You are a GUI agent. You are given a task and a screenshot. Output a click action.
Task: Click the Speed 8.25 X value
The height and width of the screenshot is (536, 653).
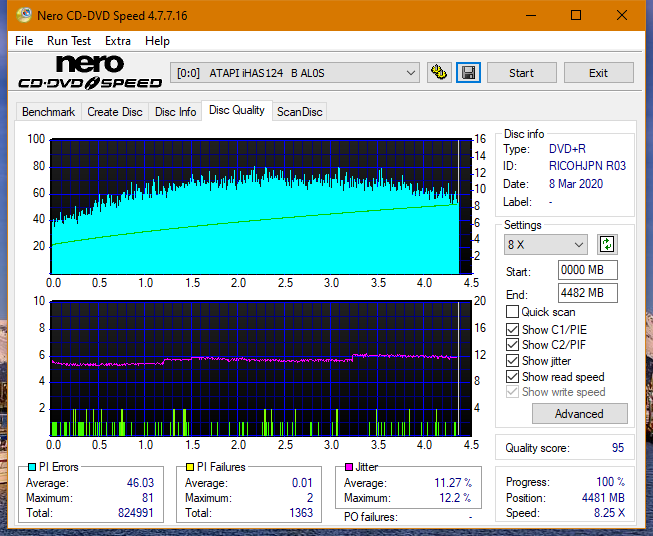(x=609, y=513)
